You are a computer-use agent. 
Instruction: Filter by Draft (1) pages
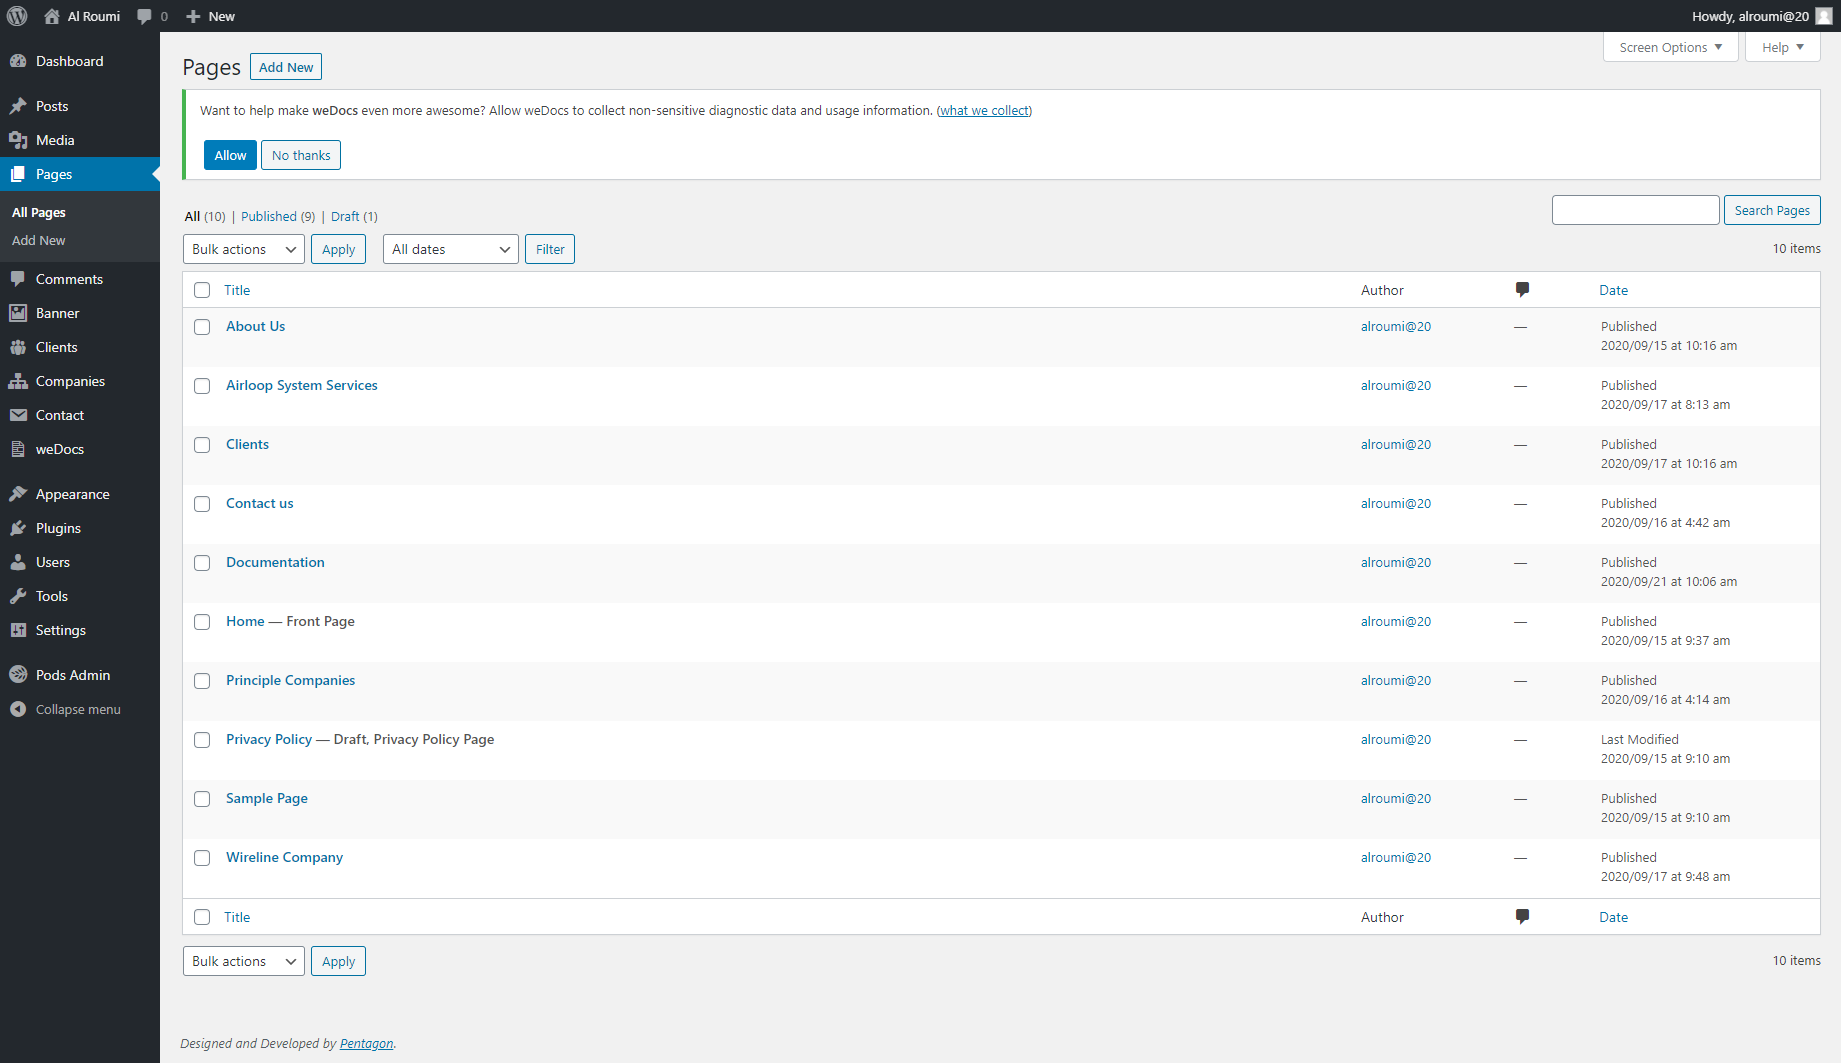pos(354,216)
